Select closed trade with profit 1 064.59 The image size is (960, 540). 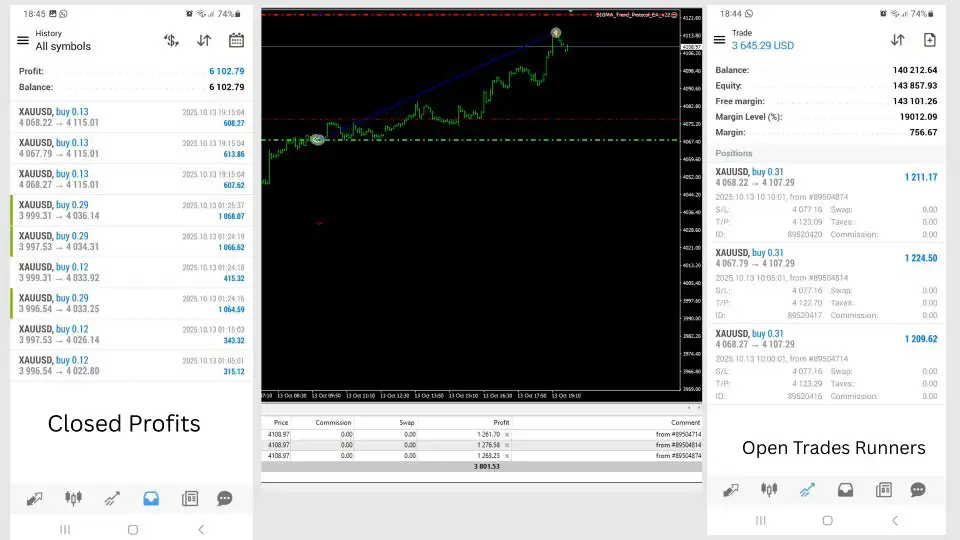132,303
